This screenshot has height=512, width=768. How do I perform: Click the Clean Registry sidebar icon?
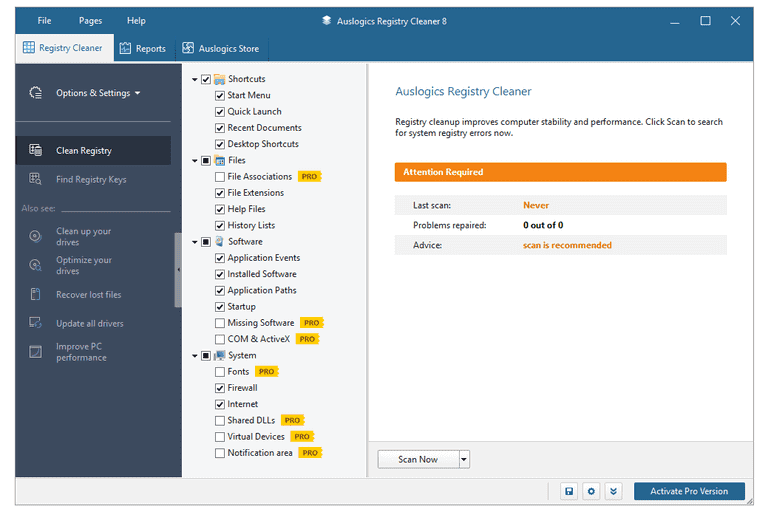pyautogui.click(x=36, y=151)
